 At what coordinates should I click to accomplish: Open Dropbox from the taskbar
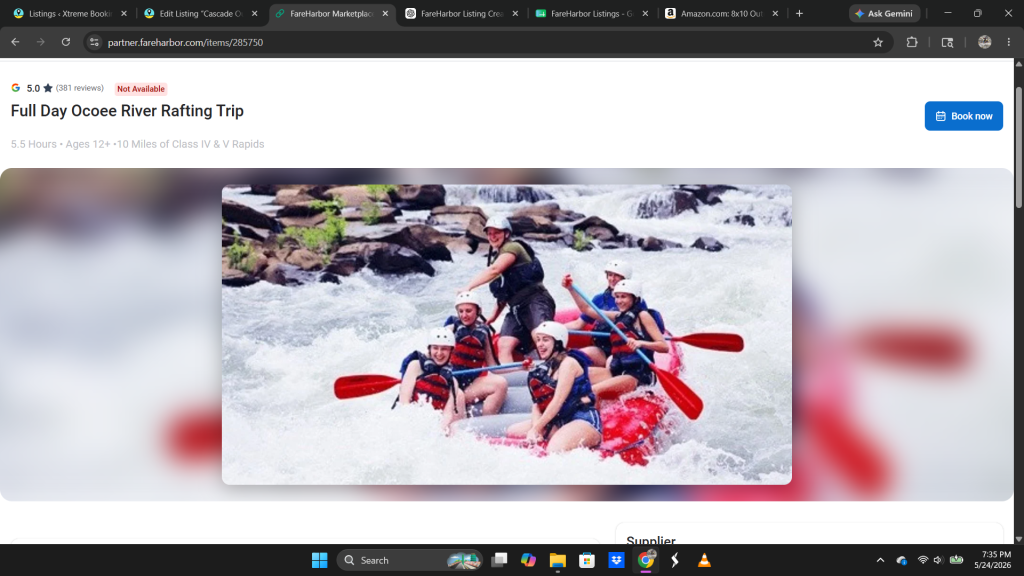616,560
